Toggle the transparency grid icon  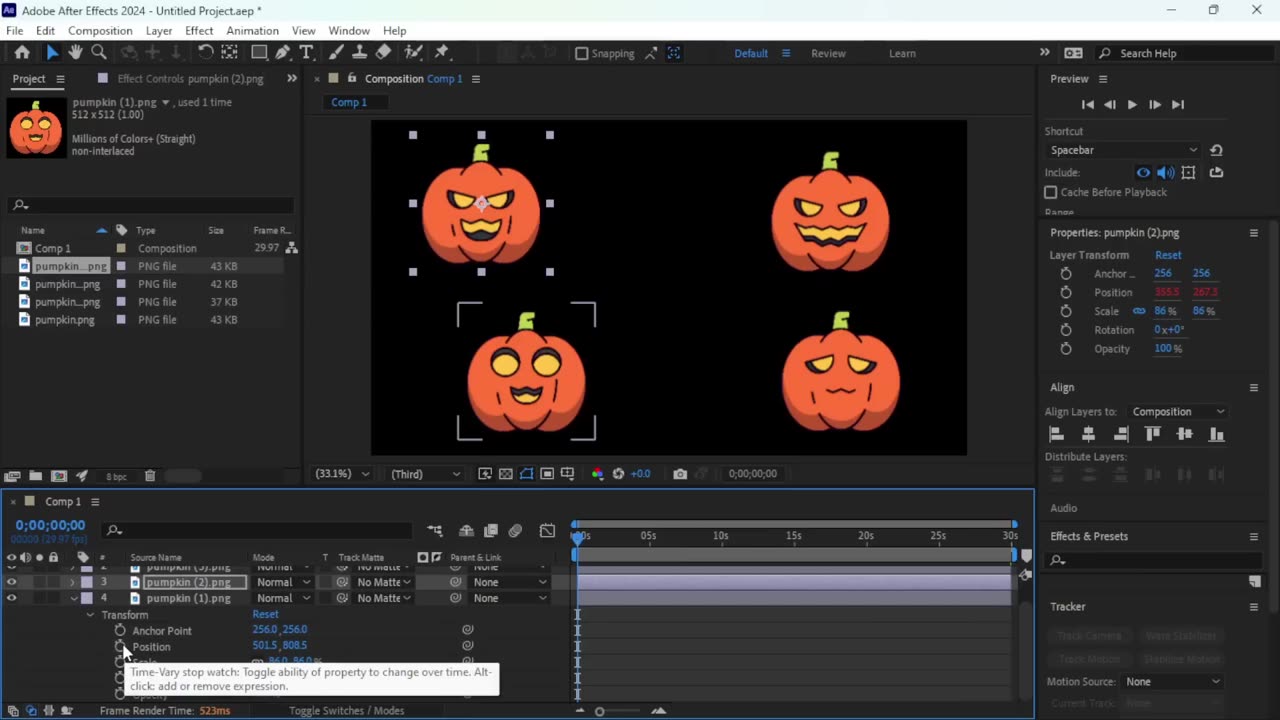click(506, 474)
